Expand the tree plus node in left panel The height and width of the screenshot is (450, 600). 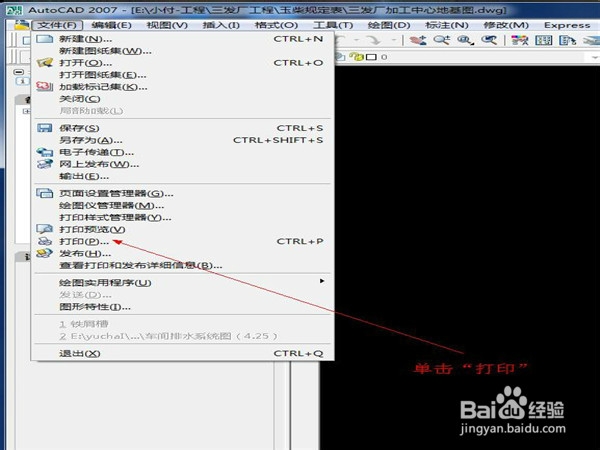26,111
